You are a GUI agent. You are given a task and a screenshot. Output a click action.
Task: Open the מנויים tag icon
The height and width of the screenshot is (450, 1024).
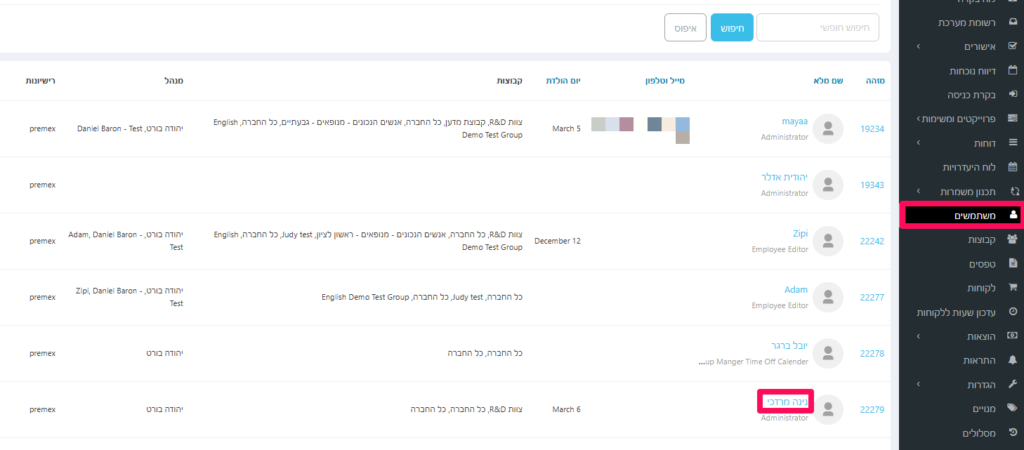coord(1012,408)
